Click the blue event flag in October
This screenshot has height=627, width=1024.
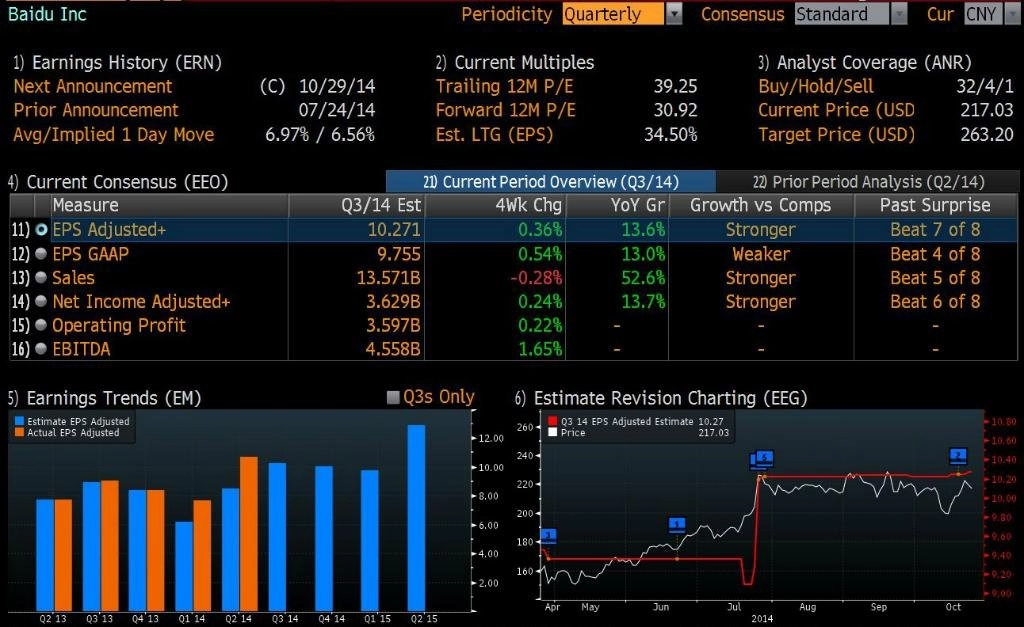(958, 455)
